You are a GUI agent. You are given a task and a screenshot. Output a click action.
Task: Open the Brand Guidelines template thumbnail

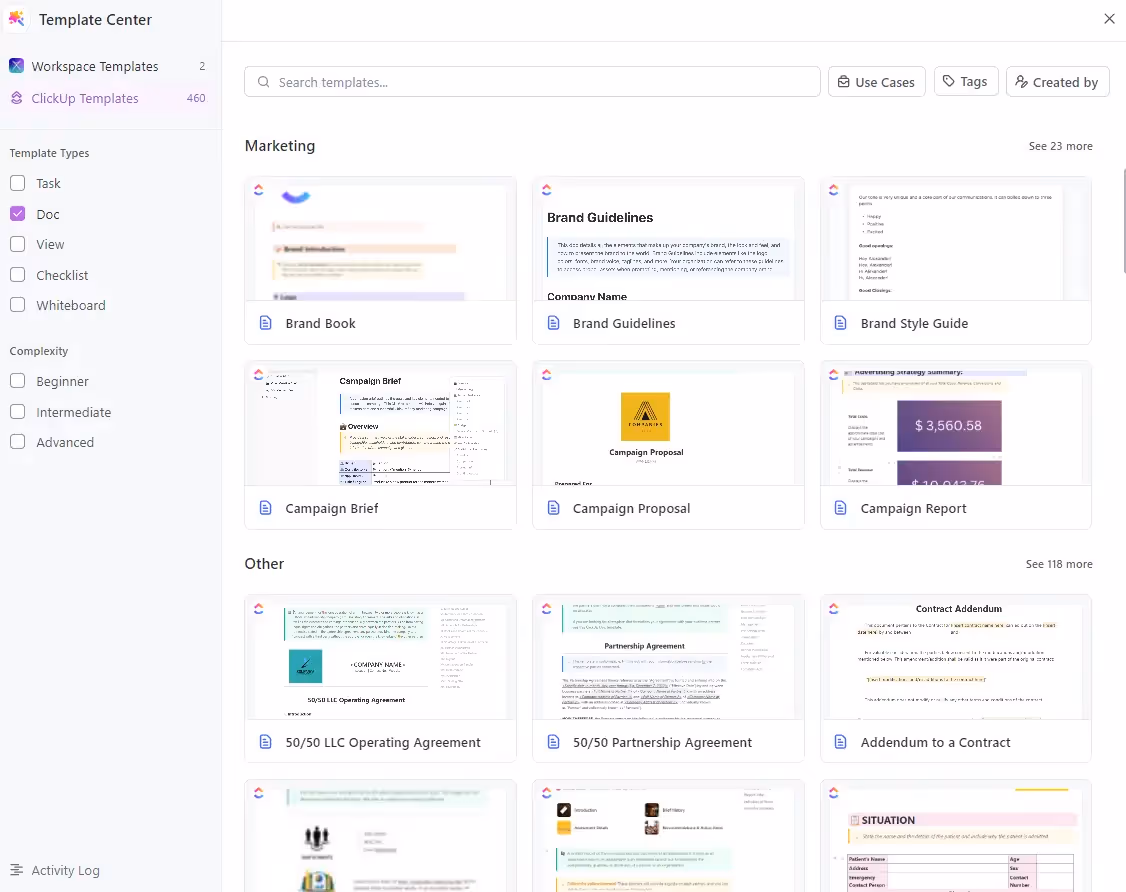[x=668, y=240]
